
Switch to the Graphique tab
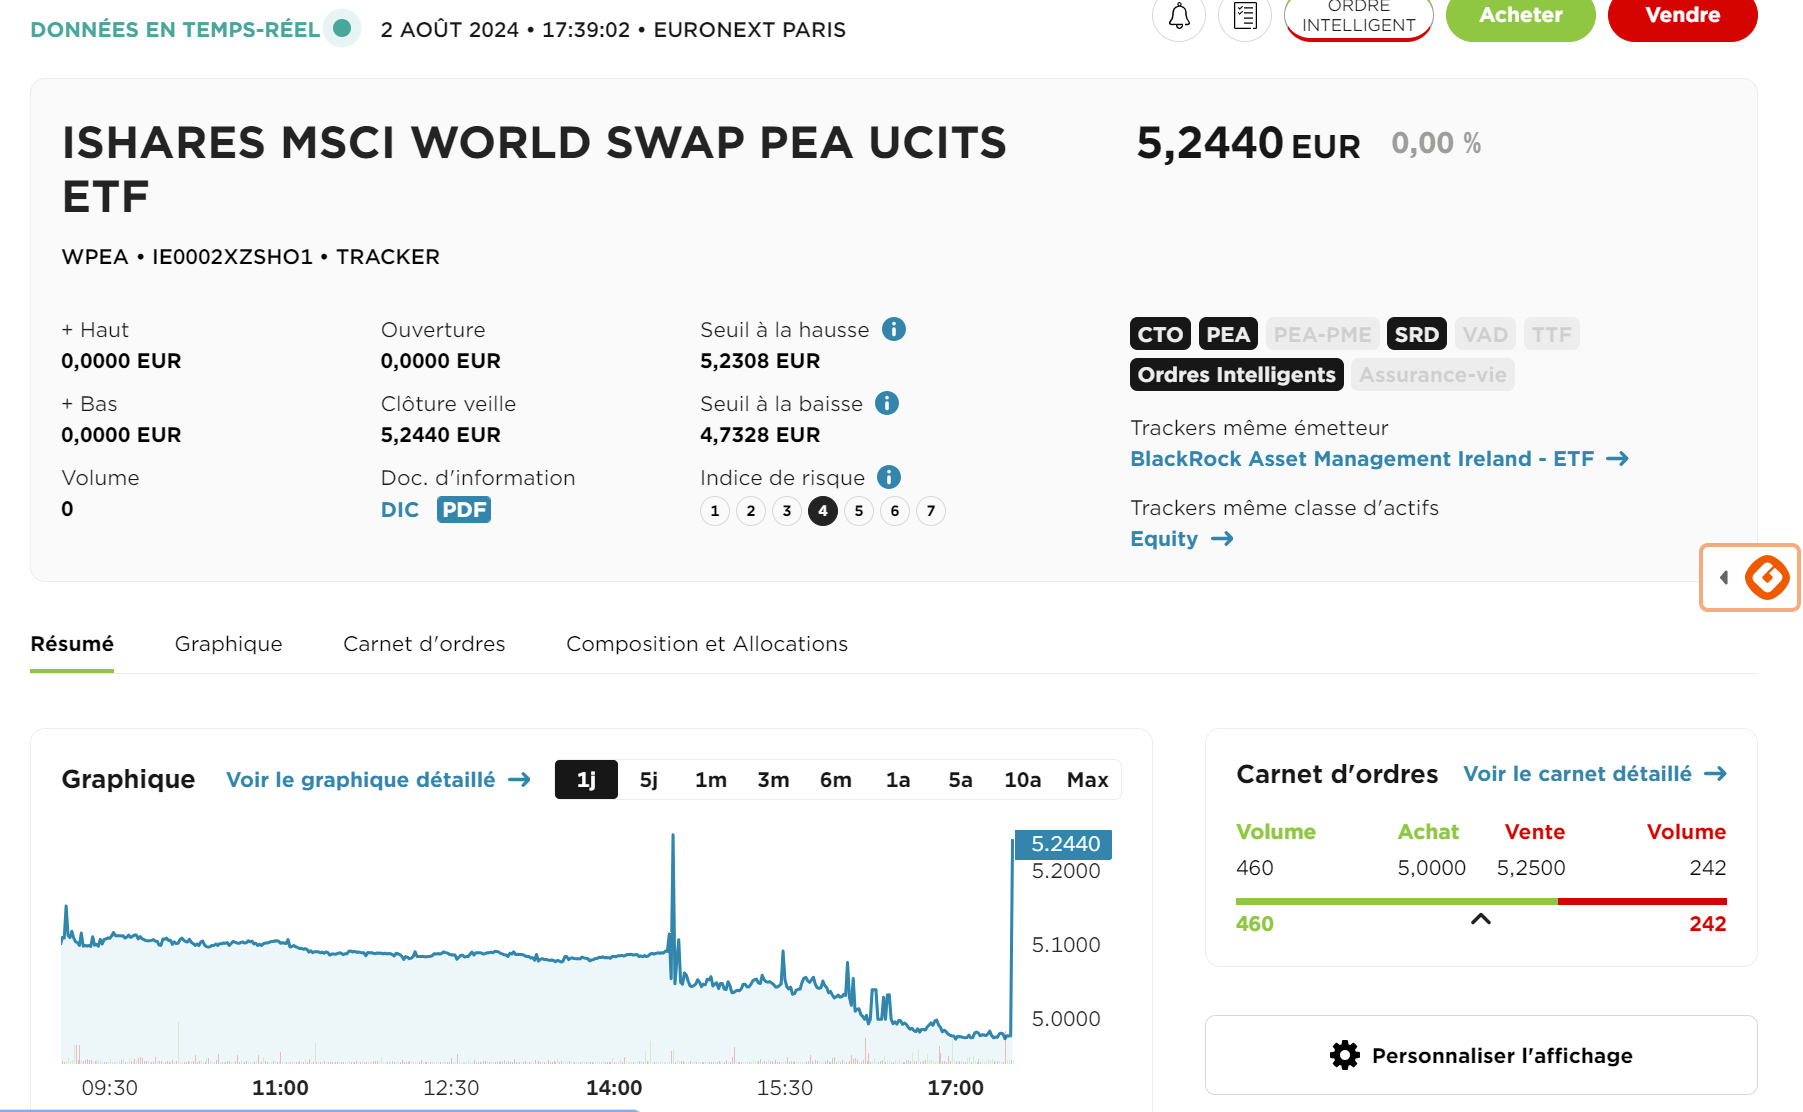228,644
